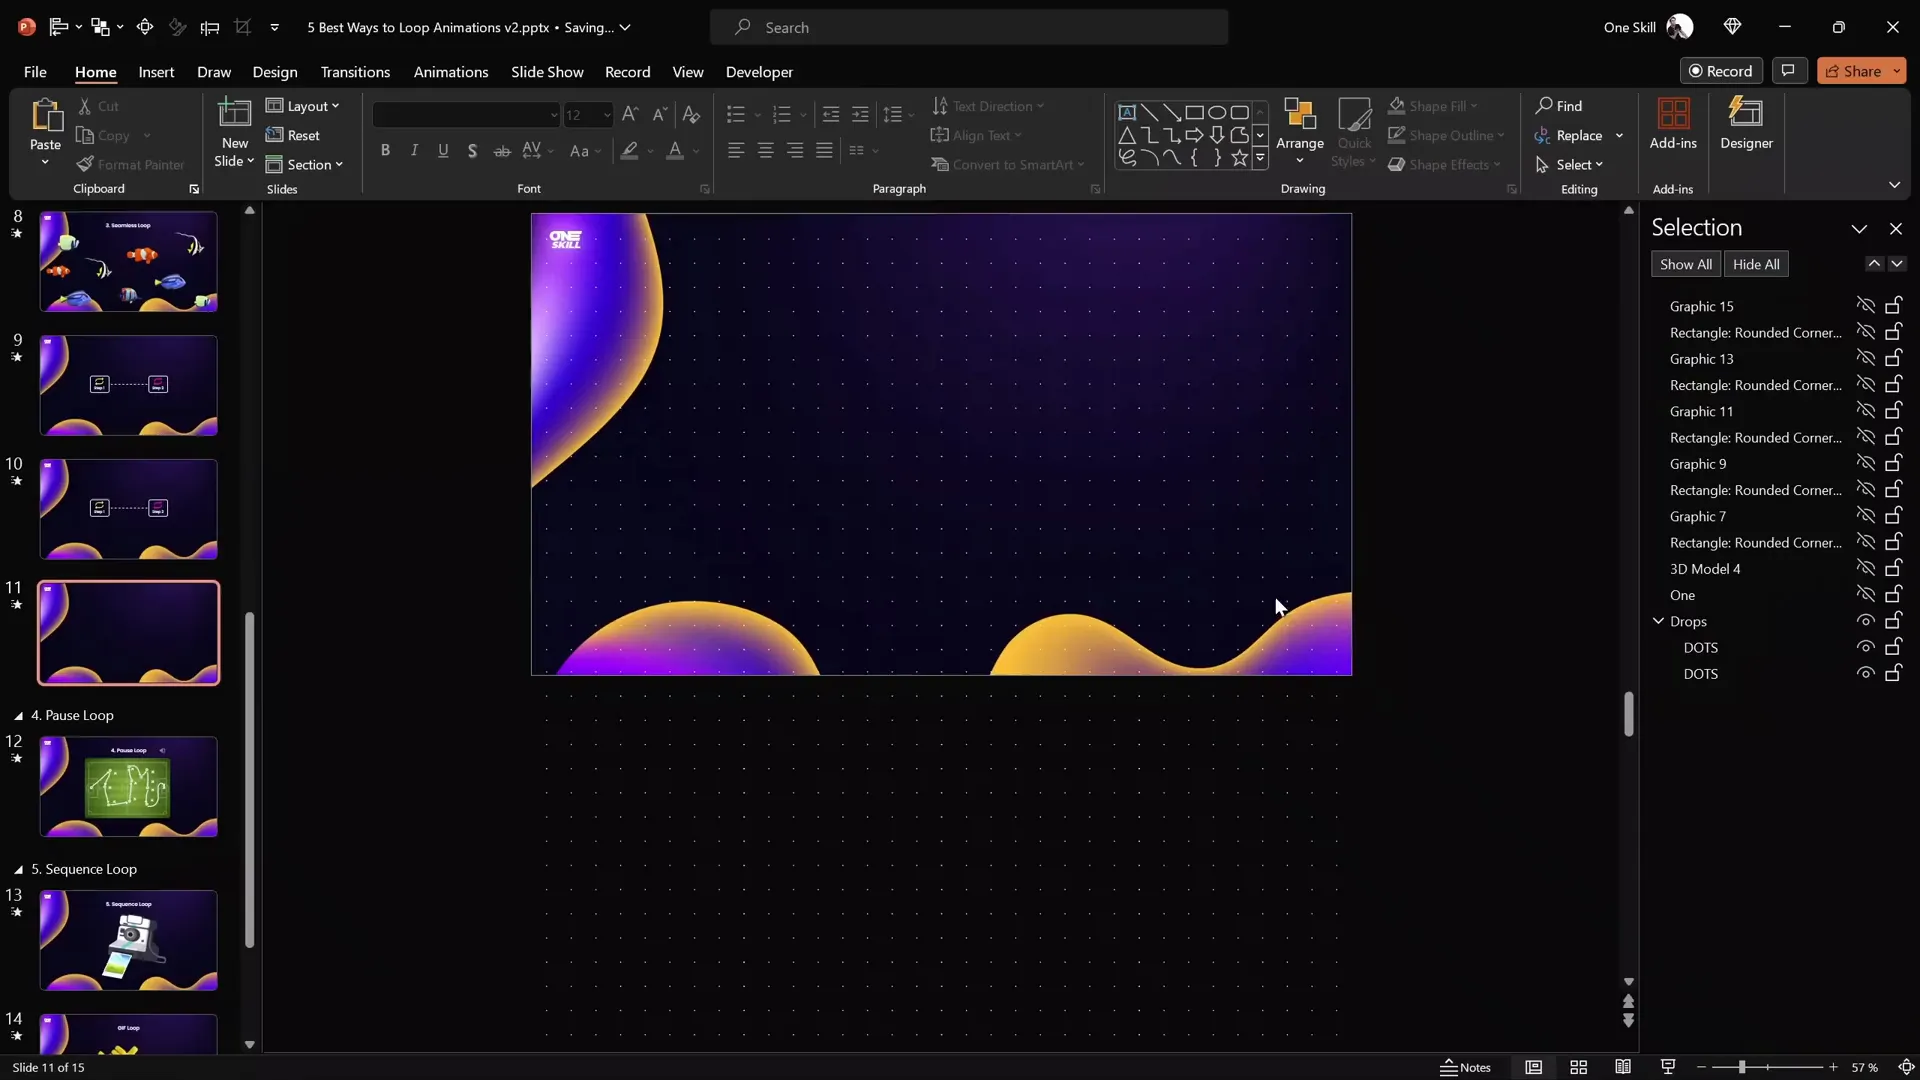Fit slide to current window
The height and width of the screenshot is (1080, 1920).
pos(1906,1067)
